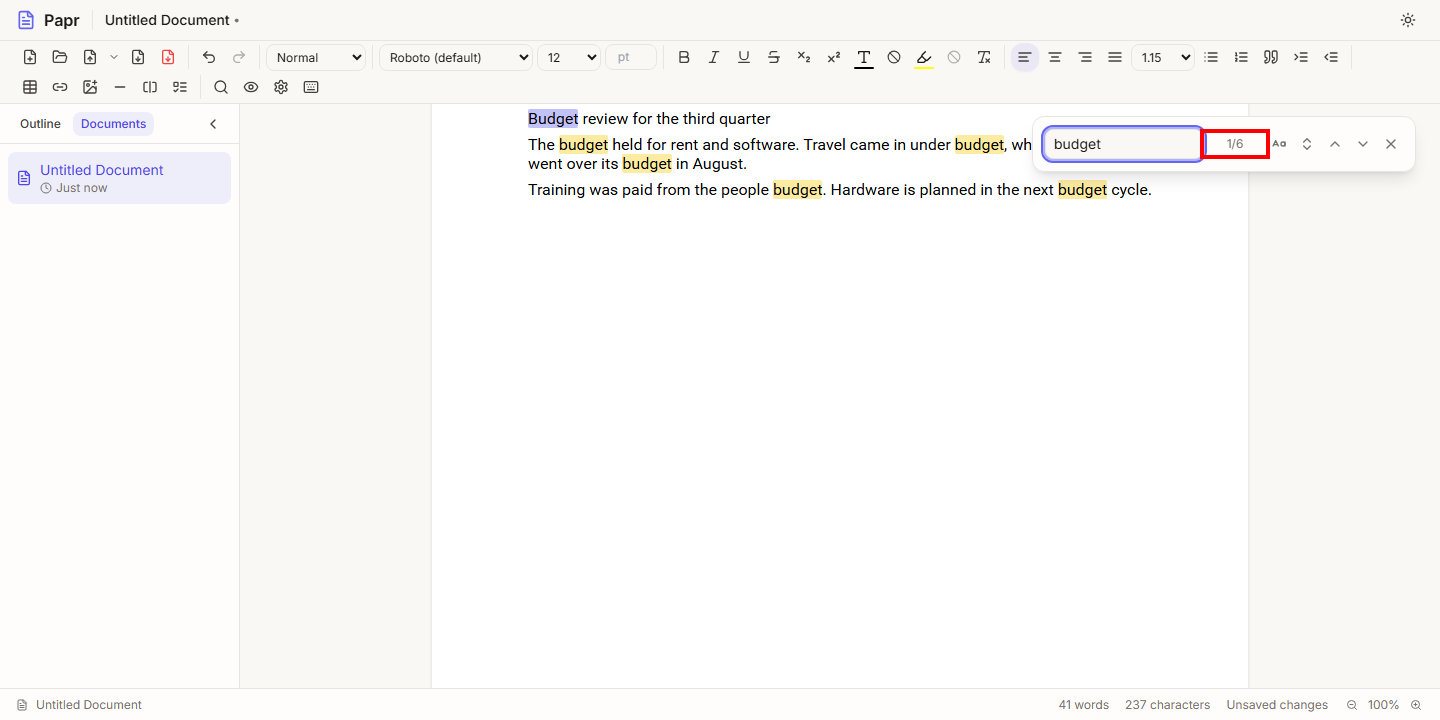Open the Roboto (default) font dropdown
The height and width of the screenshot is (720, 1440).
tap(456, 57)
